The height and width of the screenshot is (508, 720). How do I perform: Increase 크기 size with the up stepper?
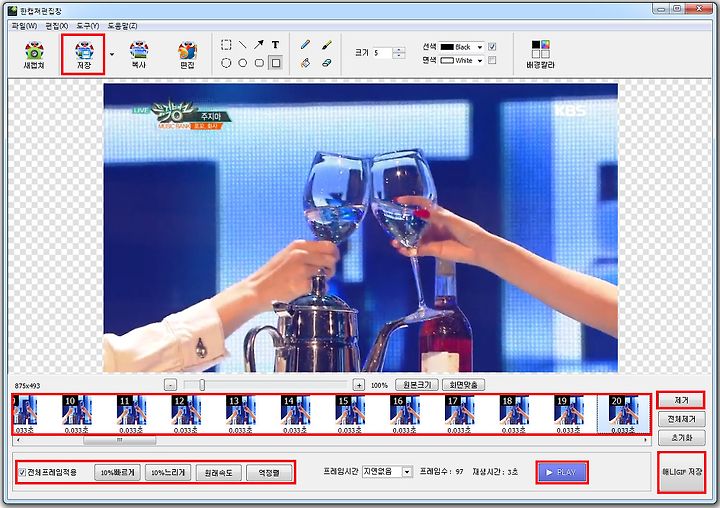point(399,50)
